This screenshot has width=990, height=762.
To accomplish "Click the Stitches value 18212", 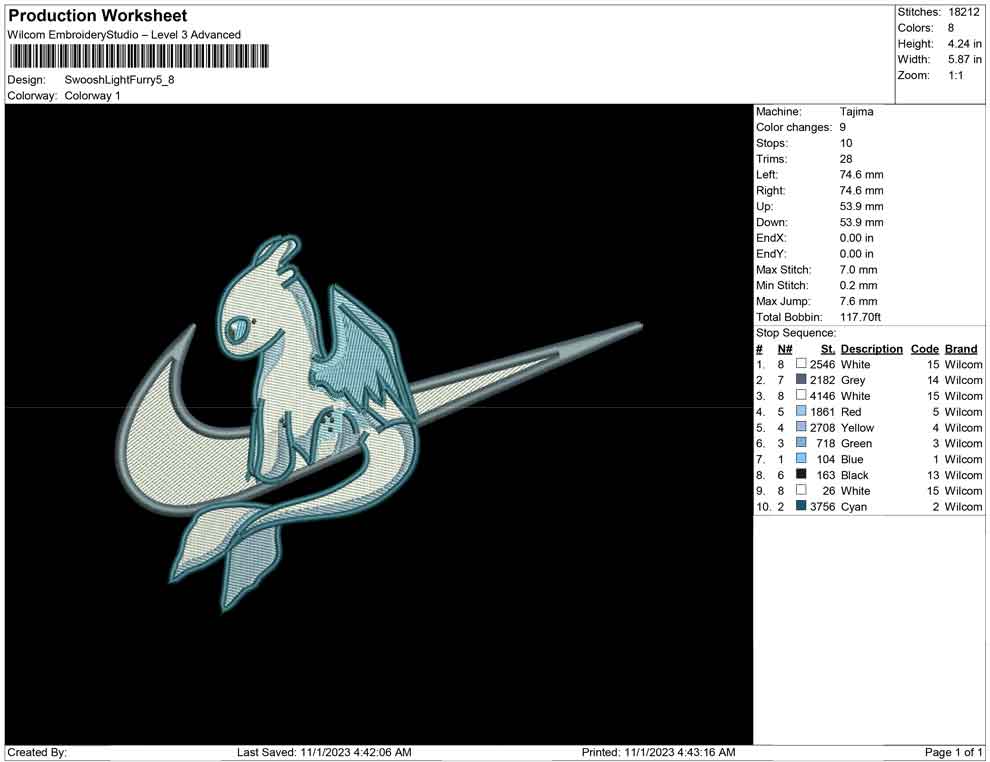I will tap(963, 12).
